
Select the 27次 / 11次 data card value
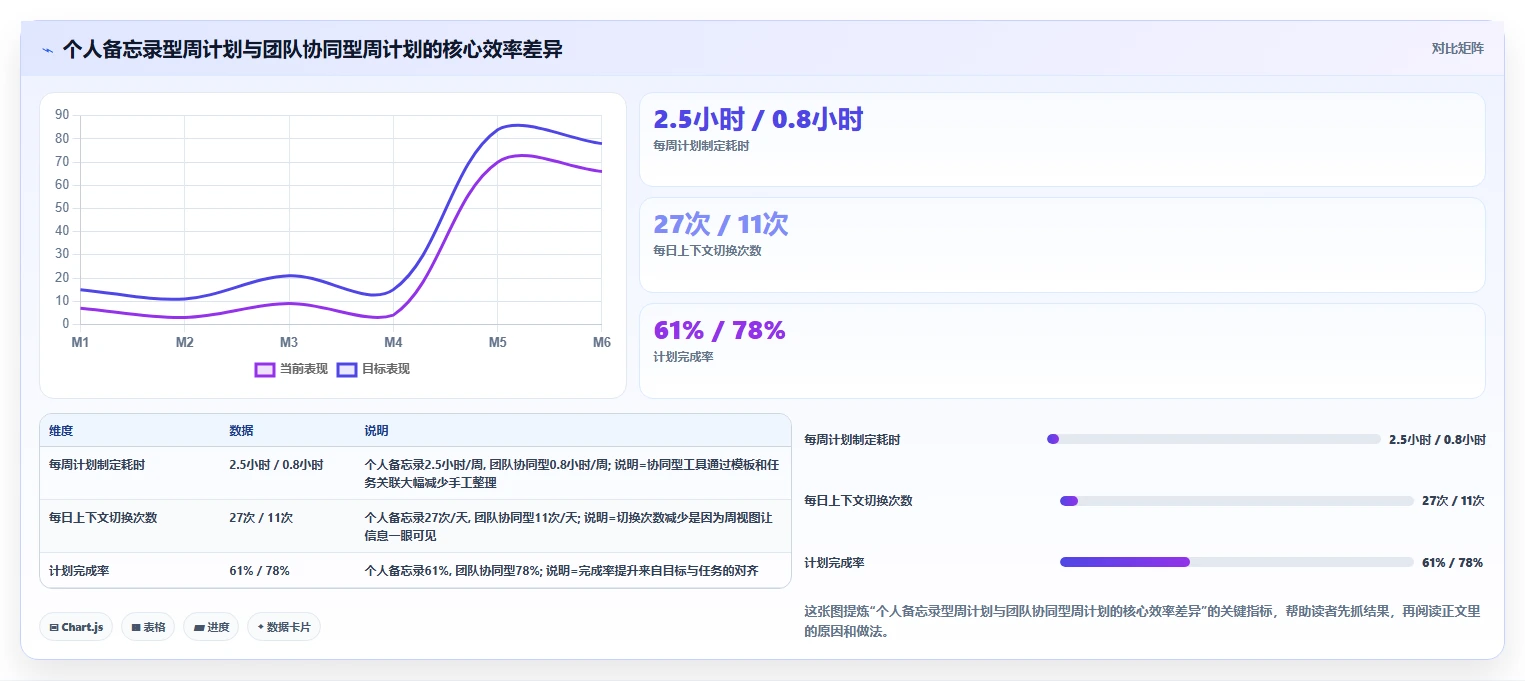tap(721, 224)
